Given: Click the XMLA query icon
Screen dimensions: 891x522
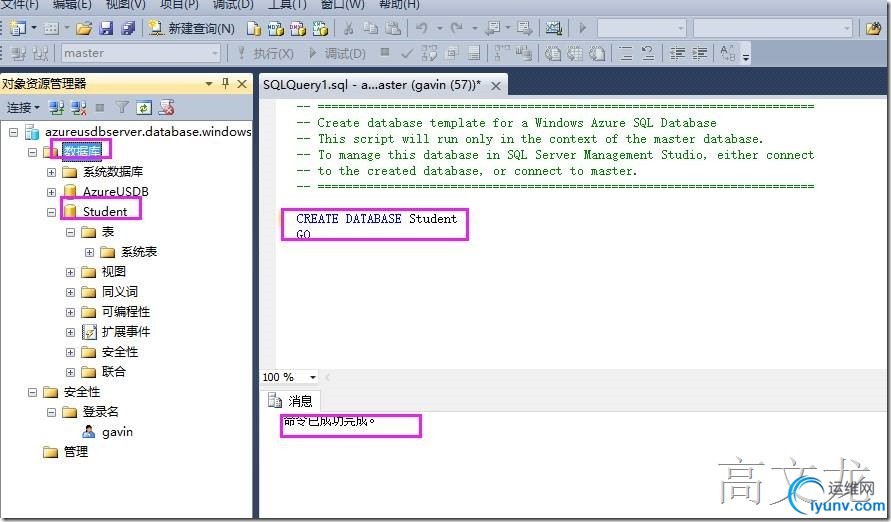Looking at the screenshot, I should (320, 28).
